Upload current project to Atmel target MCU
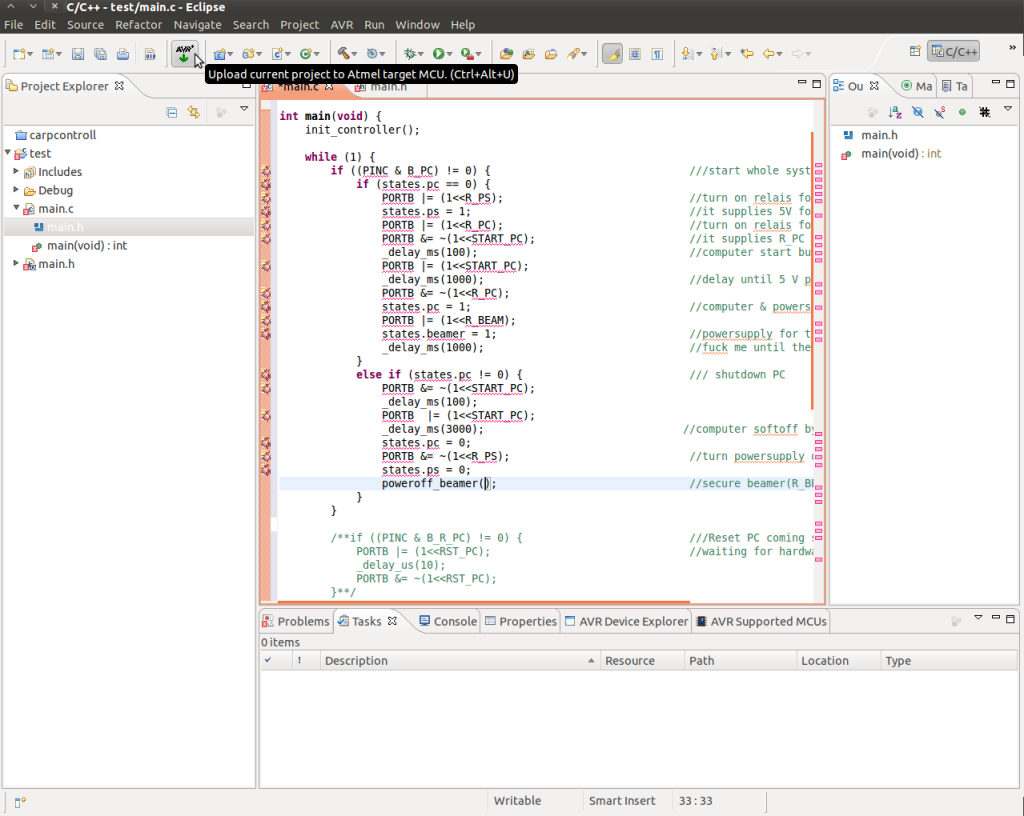 [x=185, y=53]
